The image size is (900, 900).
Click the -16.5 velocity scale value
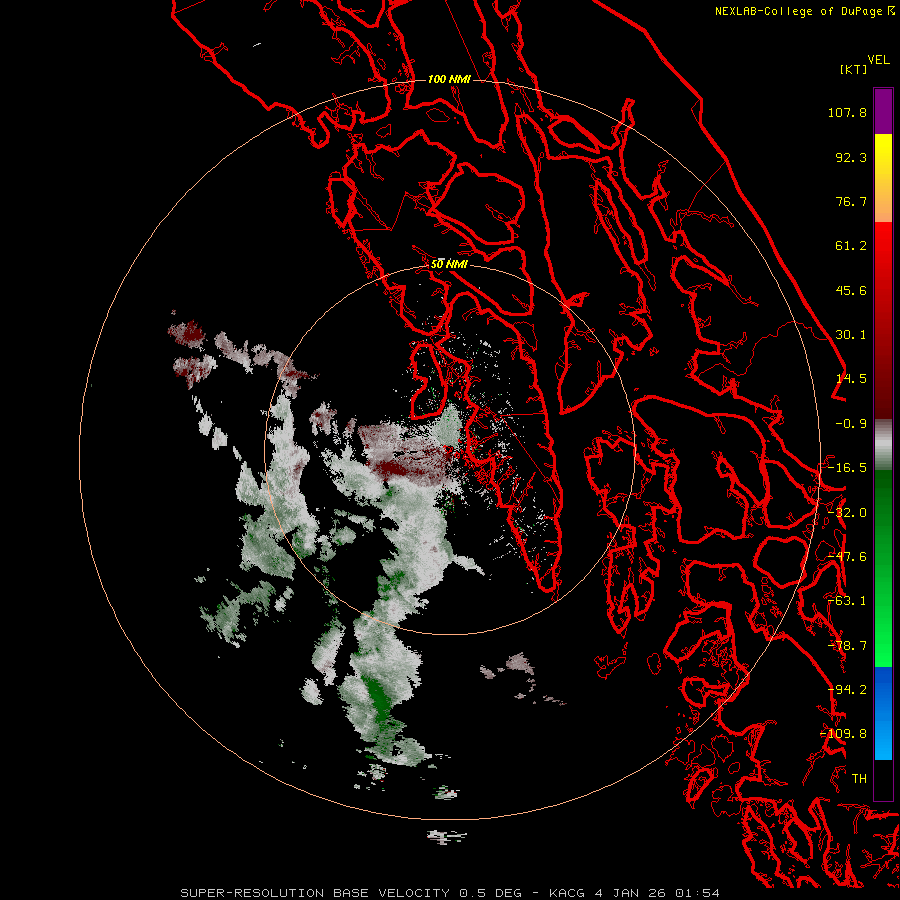(847, 468)
